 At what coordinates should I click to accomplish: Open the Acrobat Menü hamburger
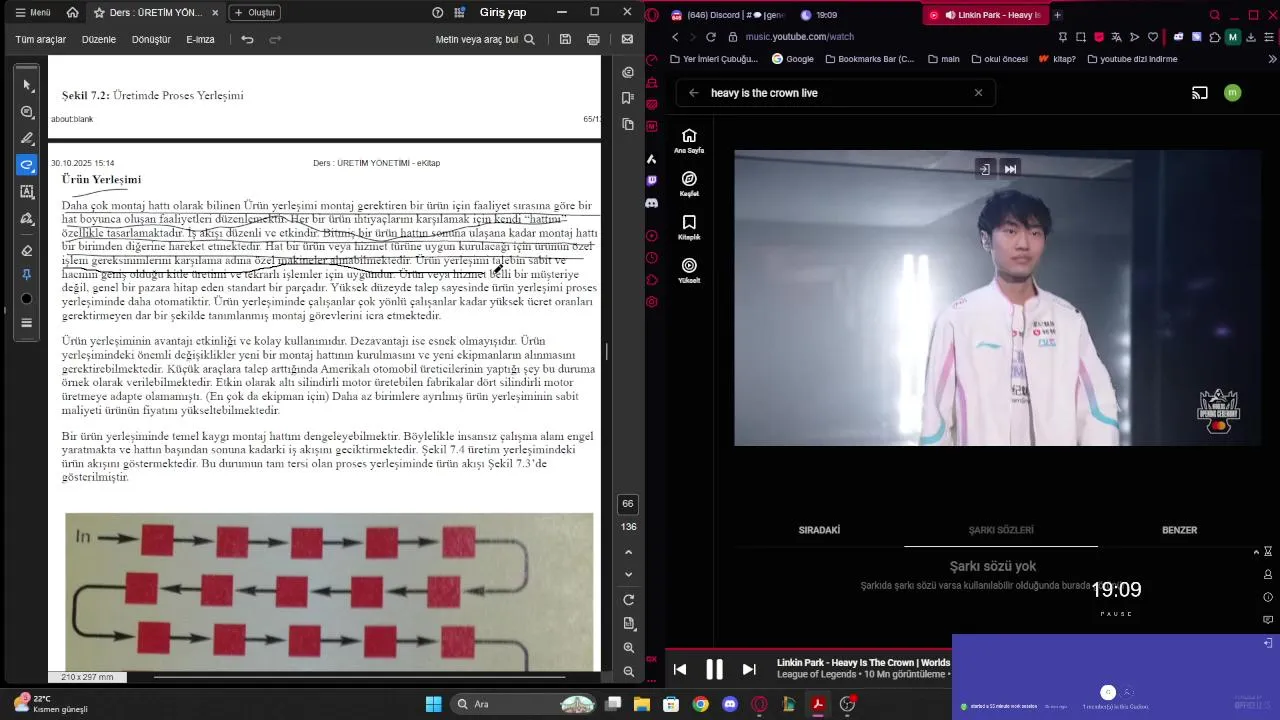point(33,13)
